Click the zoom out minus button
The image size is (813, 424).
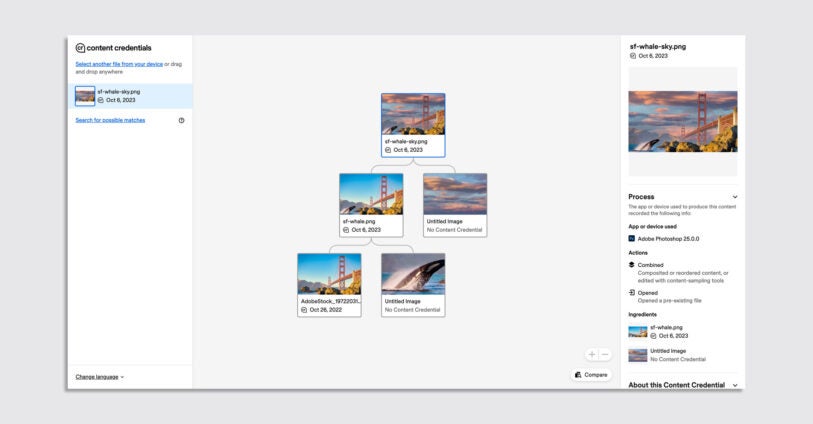[x=605, y=355]
